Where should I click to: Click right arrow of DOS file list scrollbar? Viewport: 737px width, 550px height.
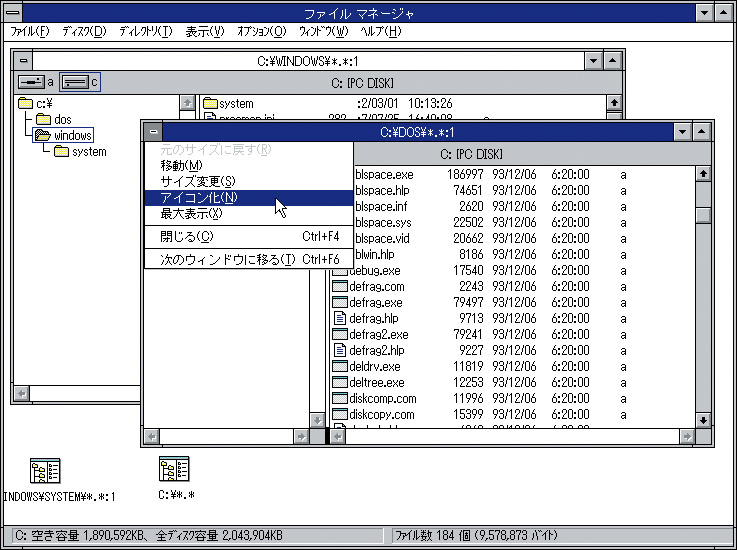pos(687,437)
